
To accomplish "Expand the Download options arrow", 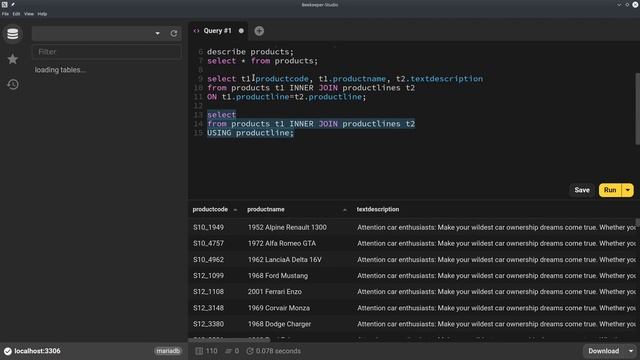I will 631,351.
